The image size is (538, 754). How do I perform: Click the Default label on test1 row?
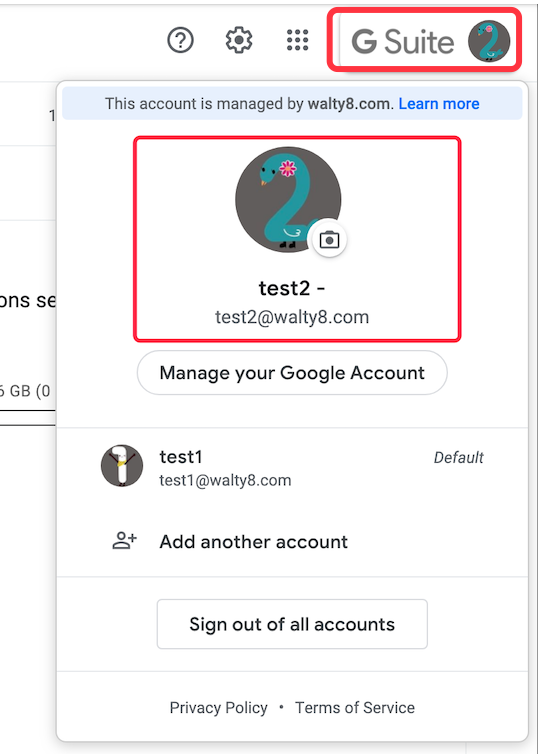pos(458,457)
